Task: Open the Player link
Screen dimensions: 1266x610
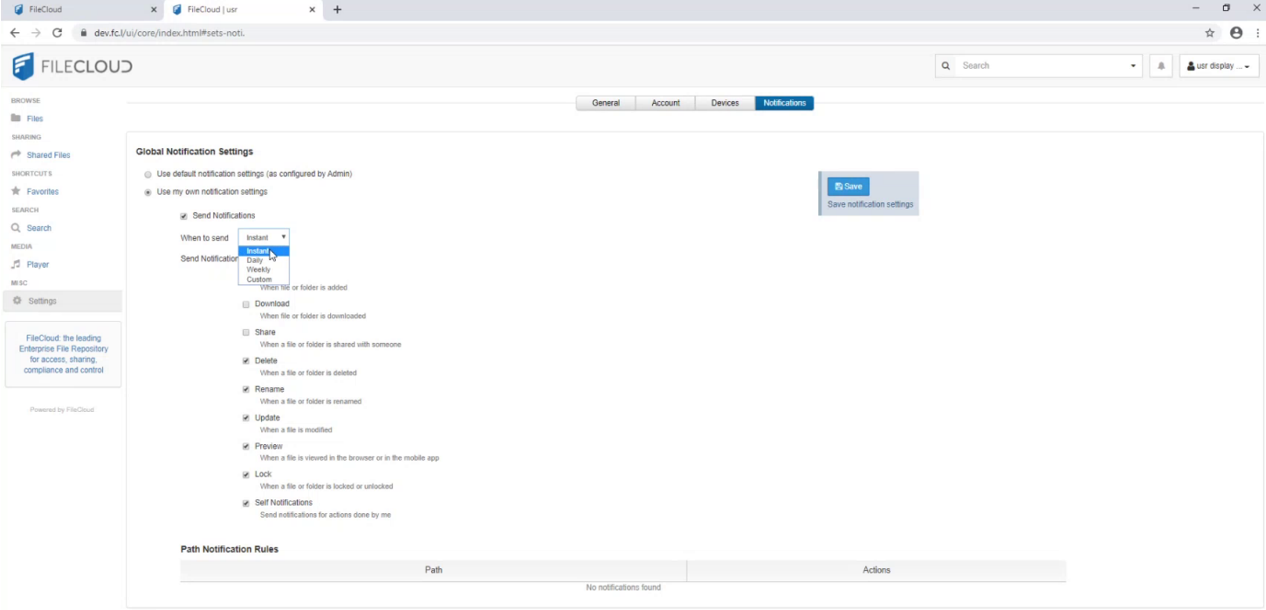Action: coord(38,265)
